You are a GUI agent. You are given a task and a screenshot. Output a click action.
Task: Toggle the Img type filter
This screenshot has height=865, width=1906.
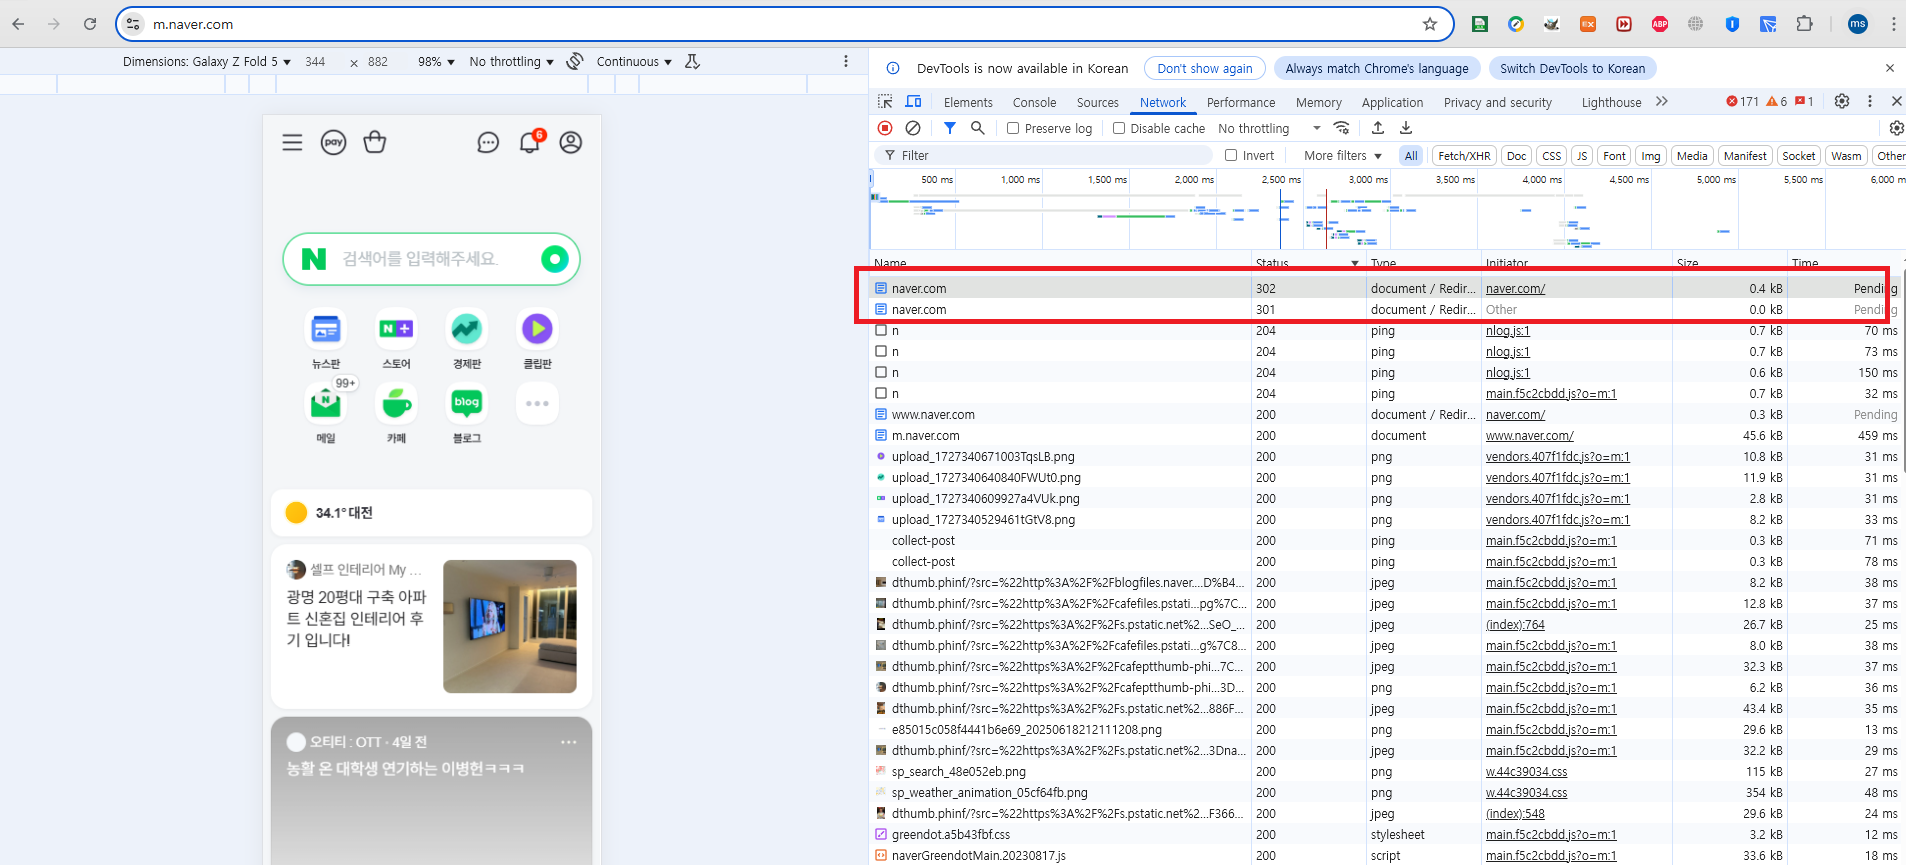tap(1651, 155)
